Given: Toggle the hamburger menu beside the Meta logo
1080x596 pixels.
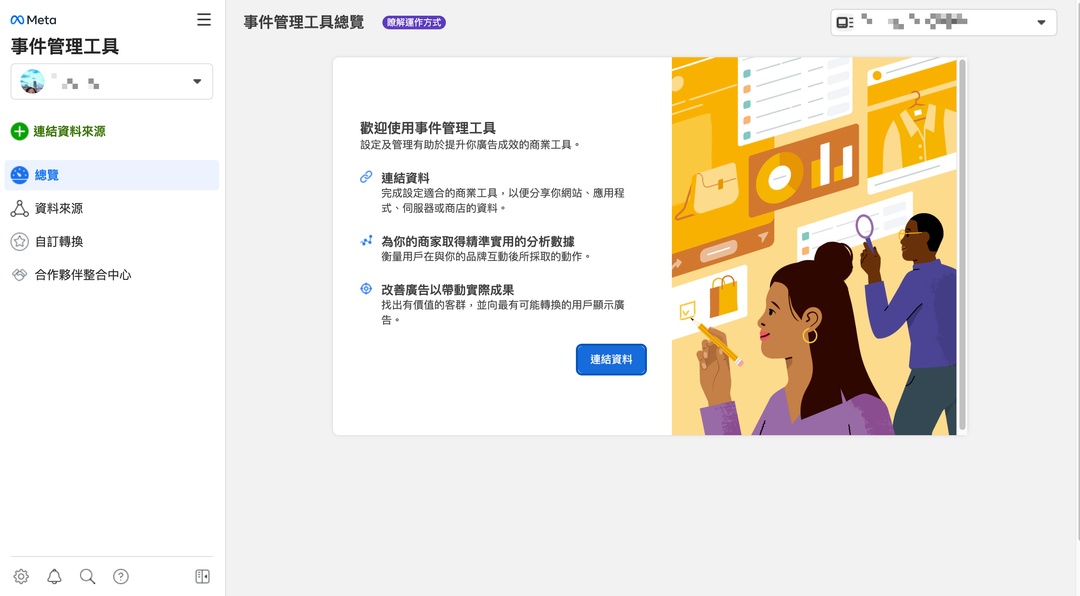Looking at the screenshot, I should [204, 20].
